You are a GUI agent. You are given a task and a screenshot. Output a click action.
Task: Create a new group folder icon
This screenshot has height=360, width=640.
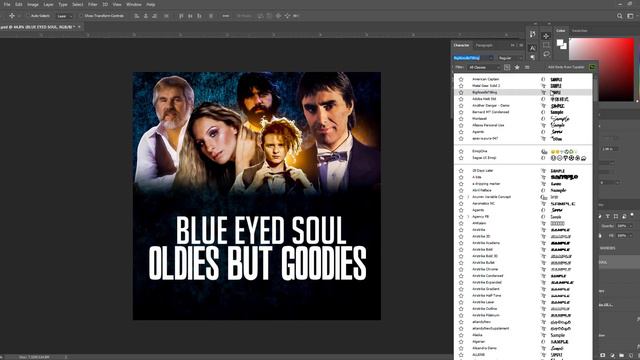(622, 356)
